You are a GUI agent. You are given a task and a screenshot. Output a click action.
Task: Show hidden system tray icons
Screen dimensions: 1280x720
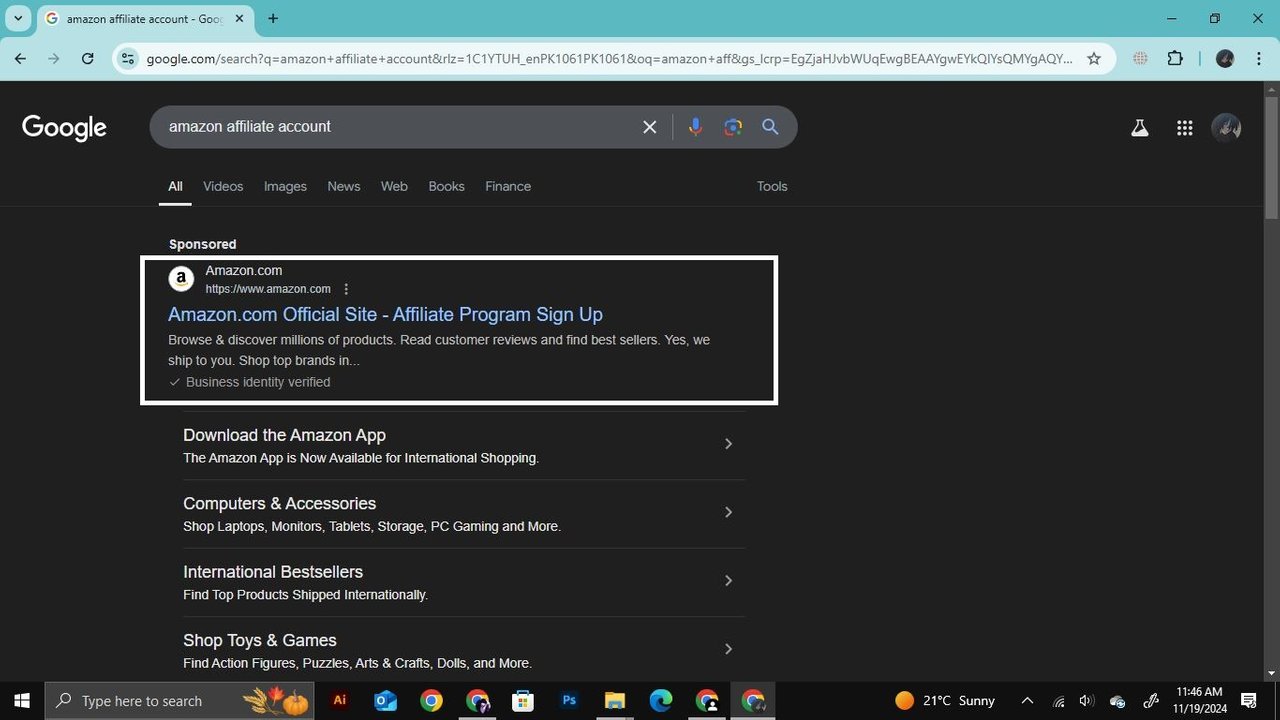(1027, 700)
